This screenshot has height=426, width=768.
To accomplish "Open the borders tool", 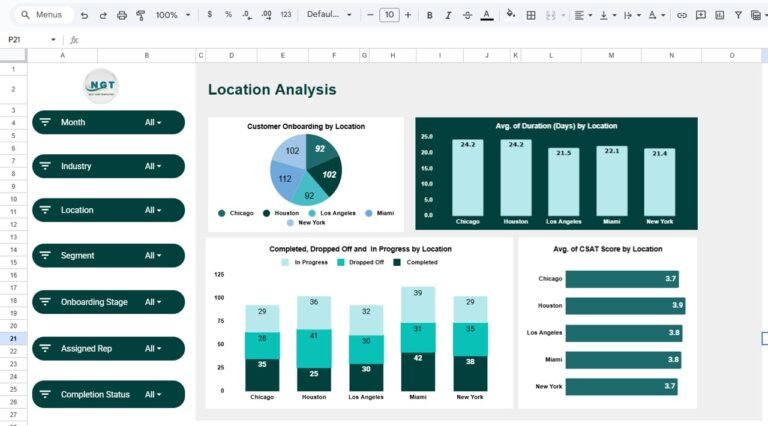I will (531, 15).
